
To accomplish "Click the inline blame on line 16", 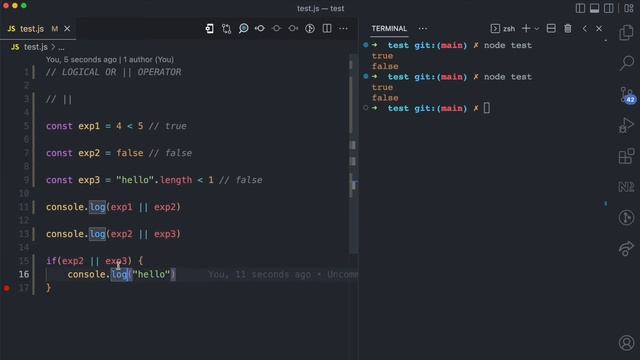I will pyautogui.click(x=282, y=275).
